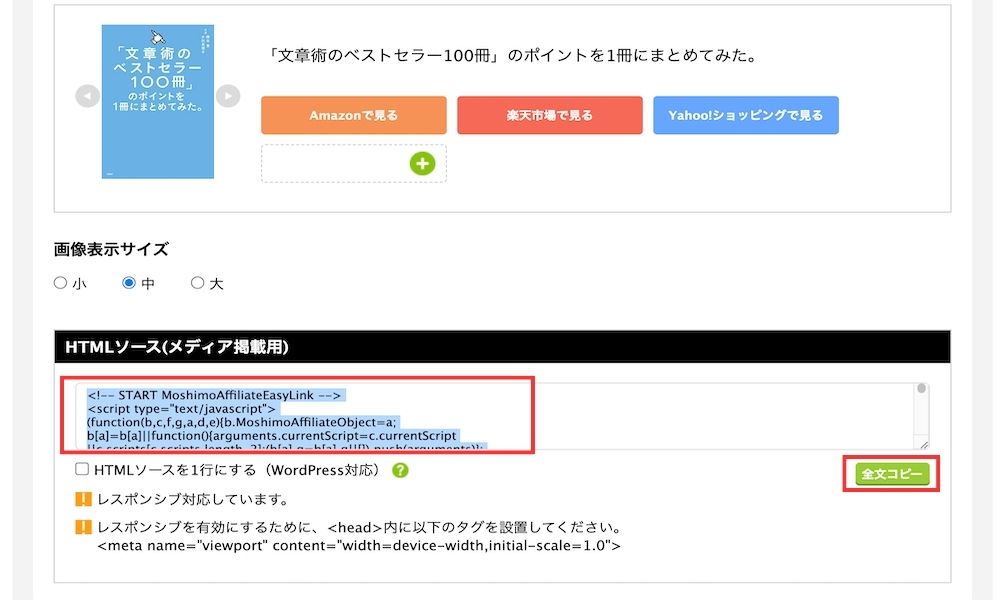
Task: Click the 楽天市場で見る button
Action: 550,115
